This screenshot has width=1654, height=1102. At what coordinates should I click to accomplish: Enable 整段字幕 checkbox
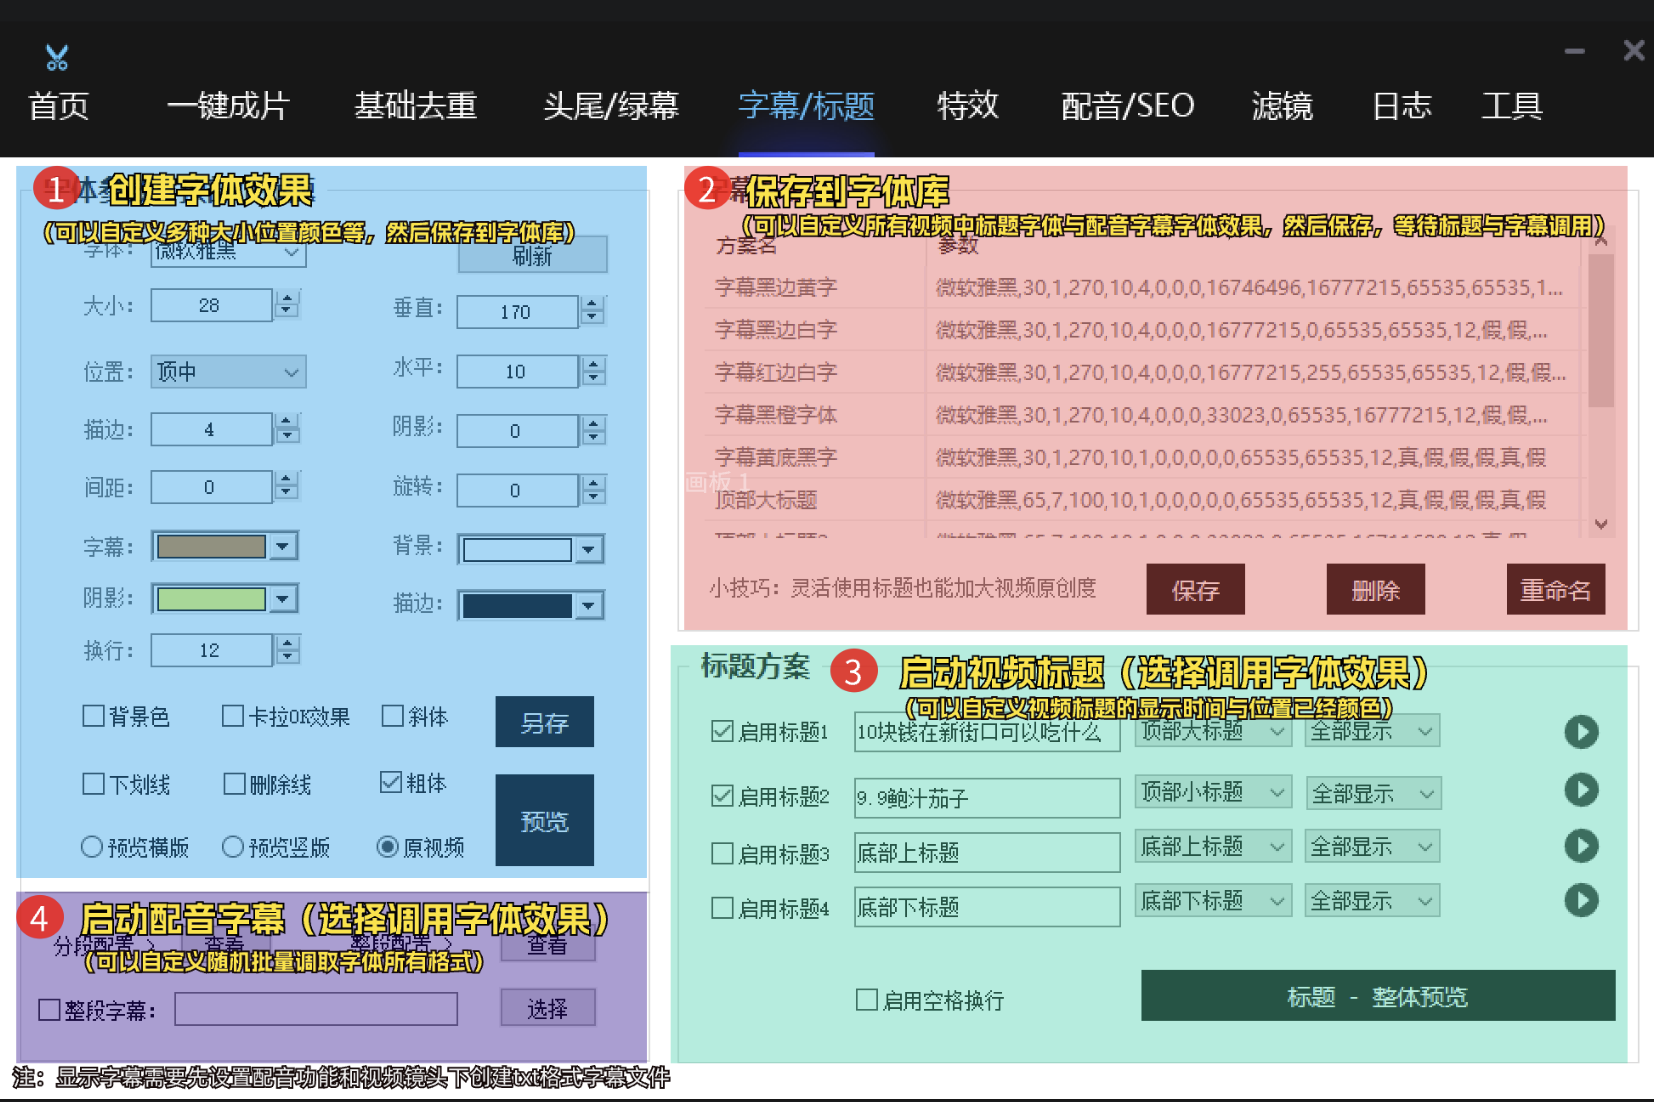coord(49,1010)
